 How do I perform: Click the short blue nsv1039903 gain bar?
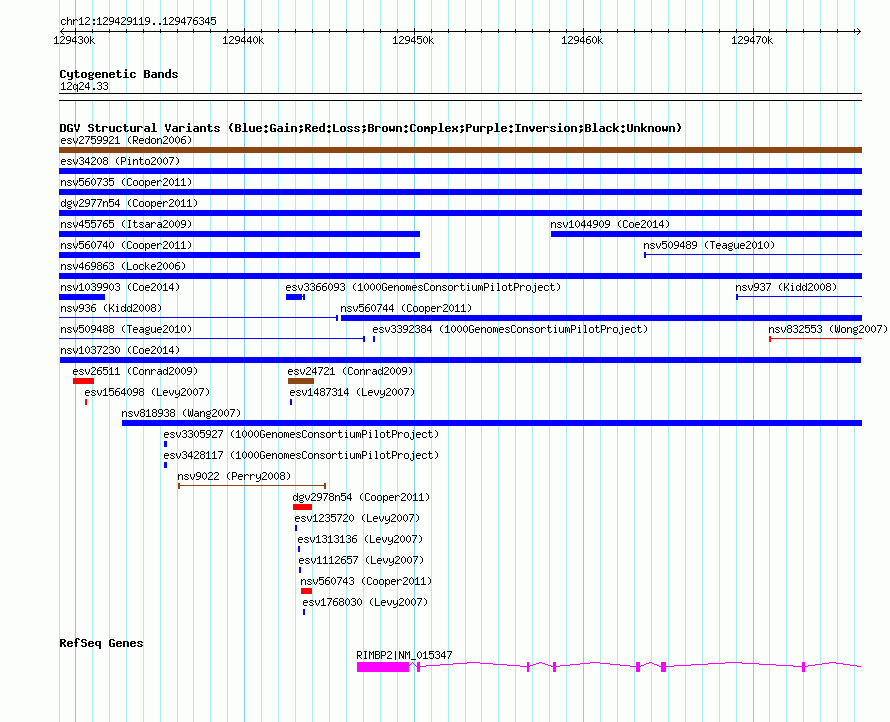click(82, 297)
